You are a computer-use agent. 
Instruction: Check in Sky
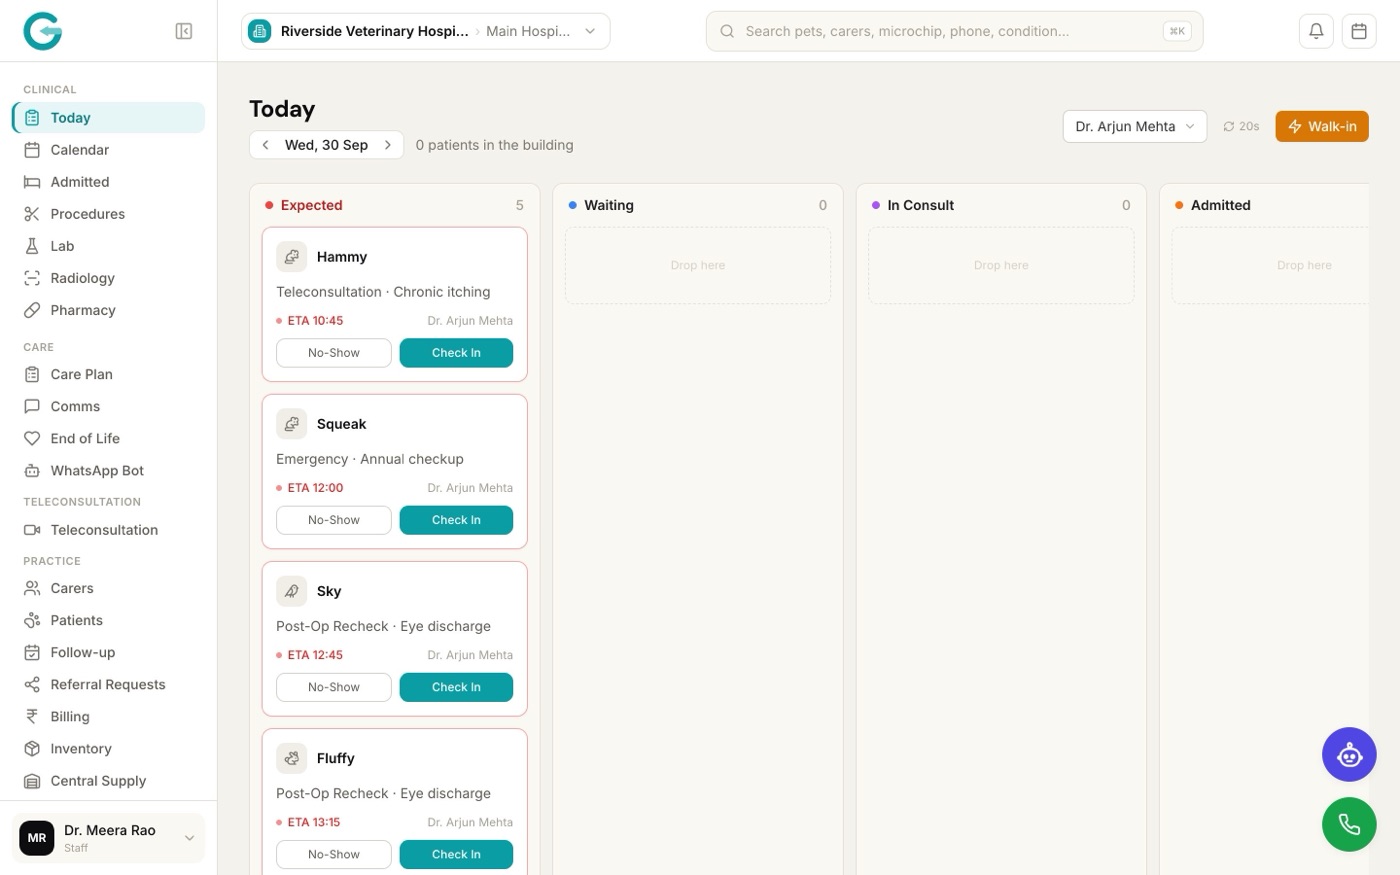click(x=456, y=687)
